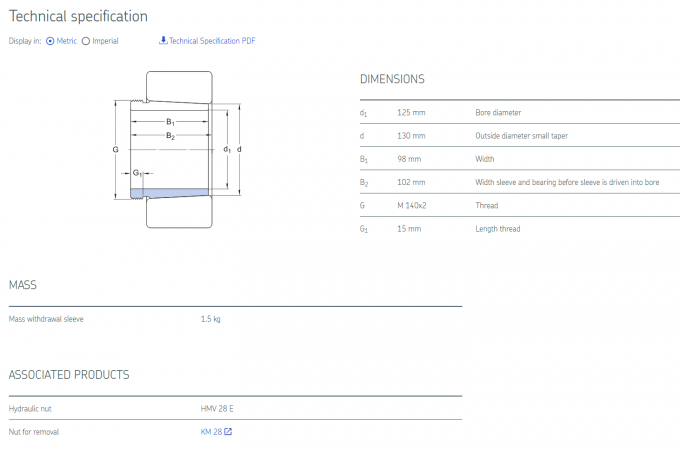Switch display units to Imperial
680x450 pixels.
85,41
